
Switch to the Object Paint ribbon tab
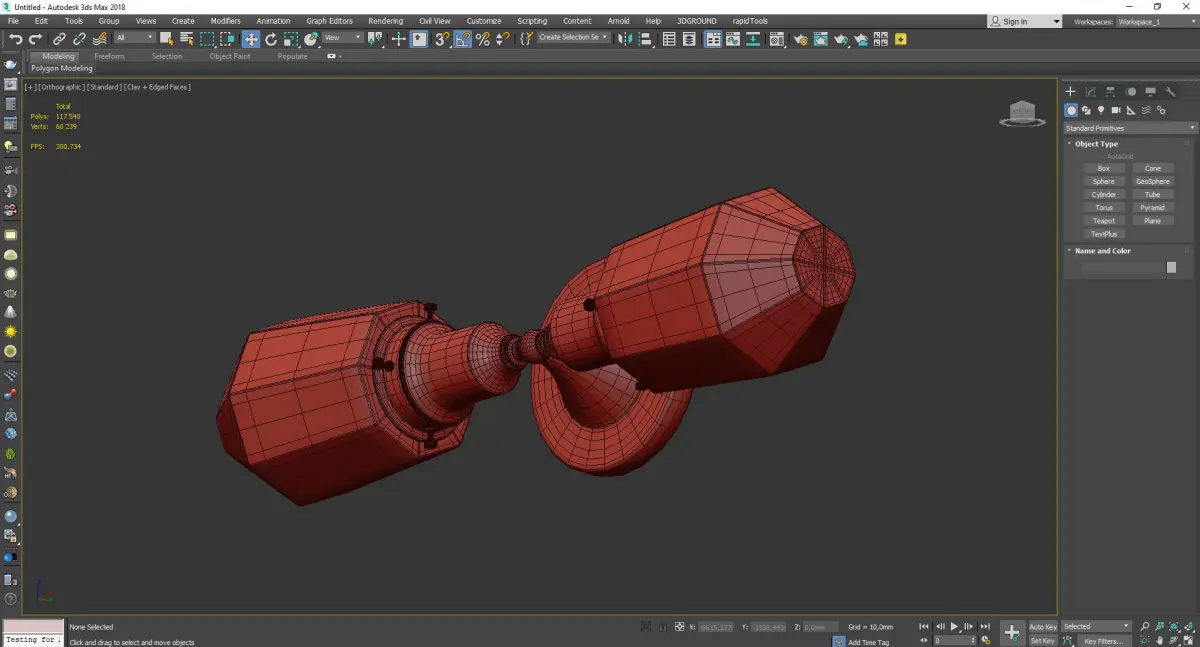pyautogui.click(x=230, y=56)
